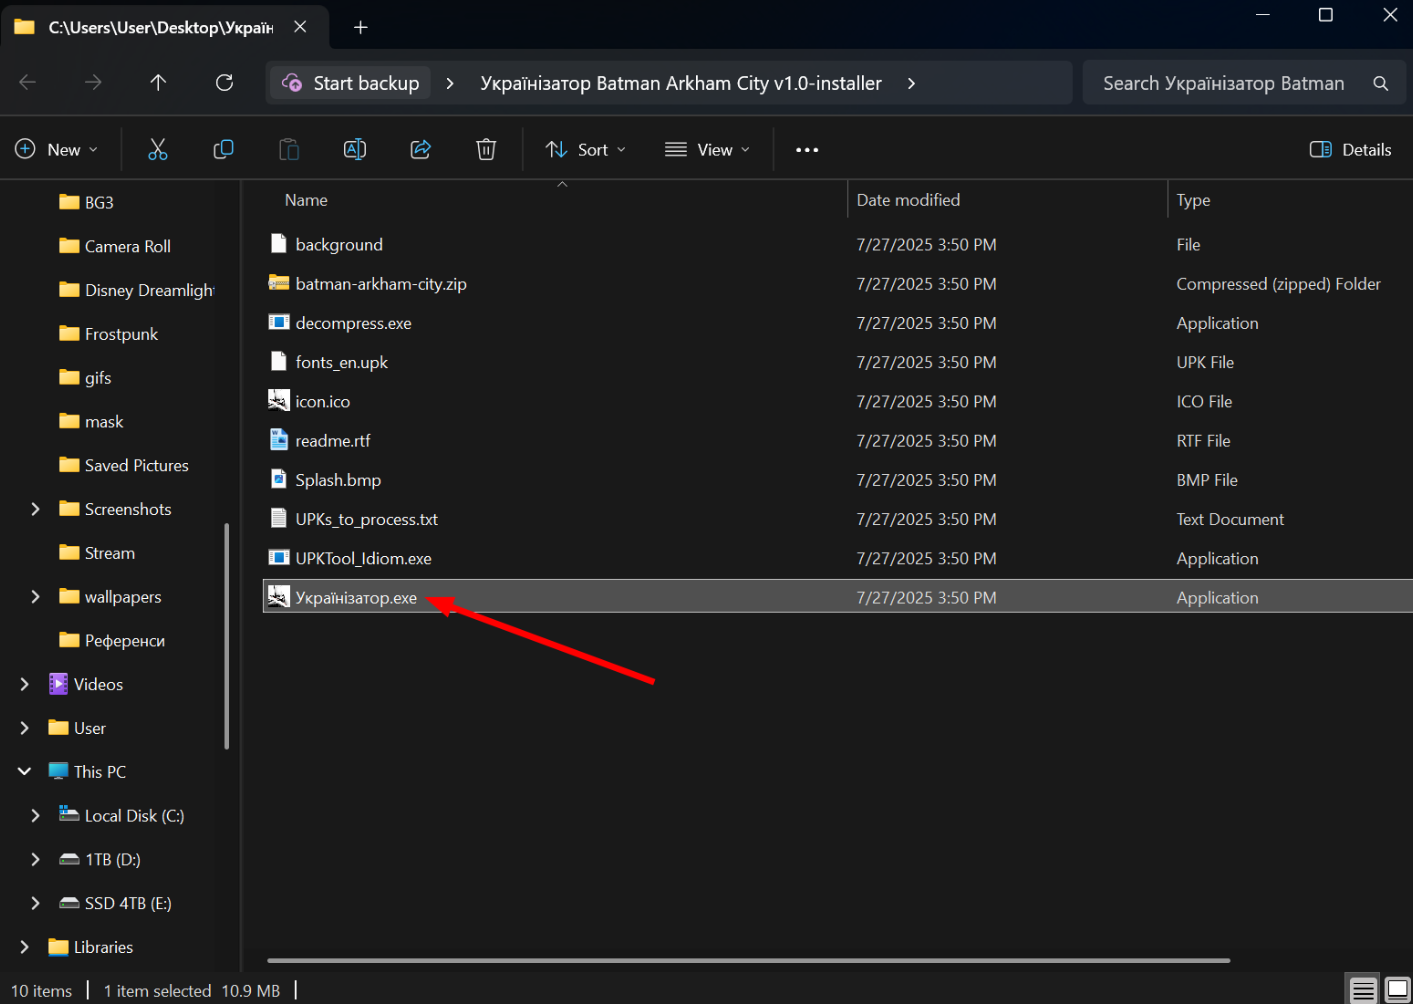
Task: Expand the SSD 4TB (E:) drive node
Action: [x=36, y=903]
